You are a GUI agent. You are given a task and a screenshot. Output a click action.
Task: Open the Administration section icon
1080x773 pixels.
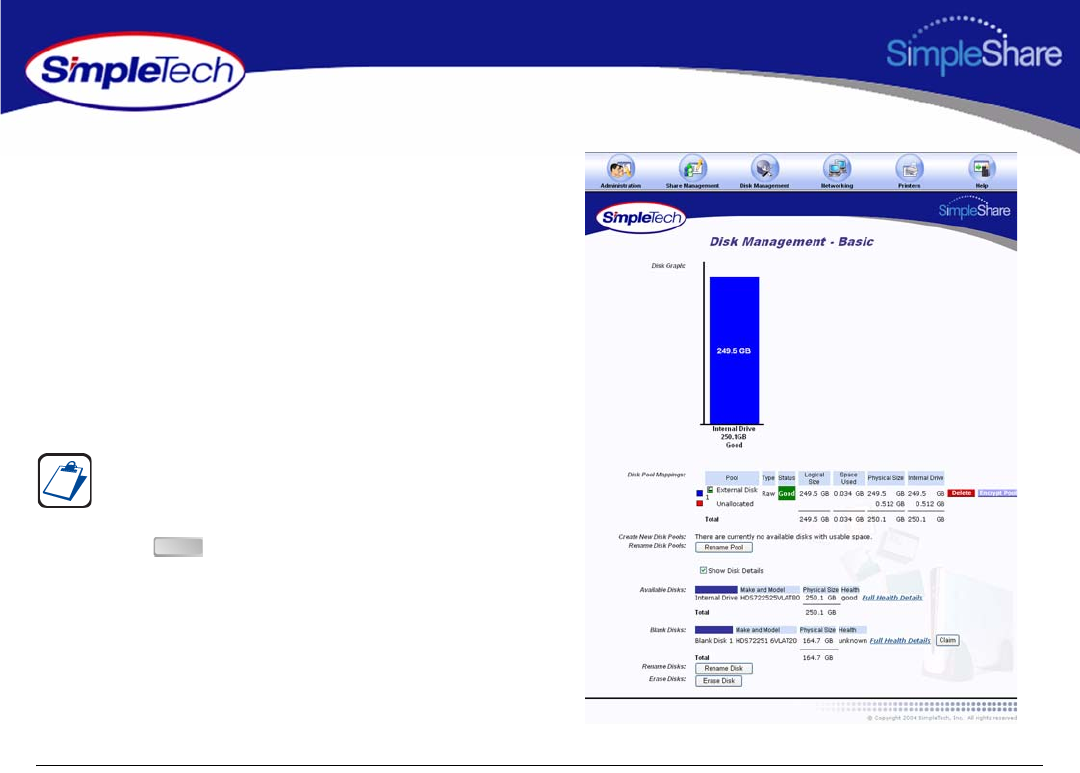[621, 169]
